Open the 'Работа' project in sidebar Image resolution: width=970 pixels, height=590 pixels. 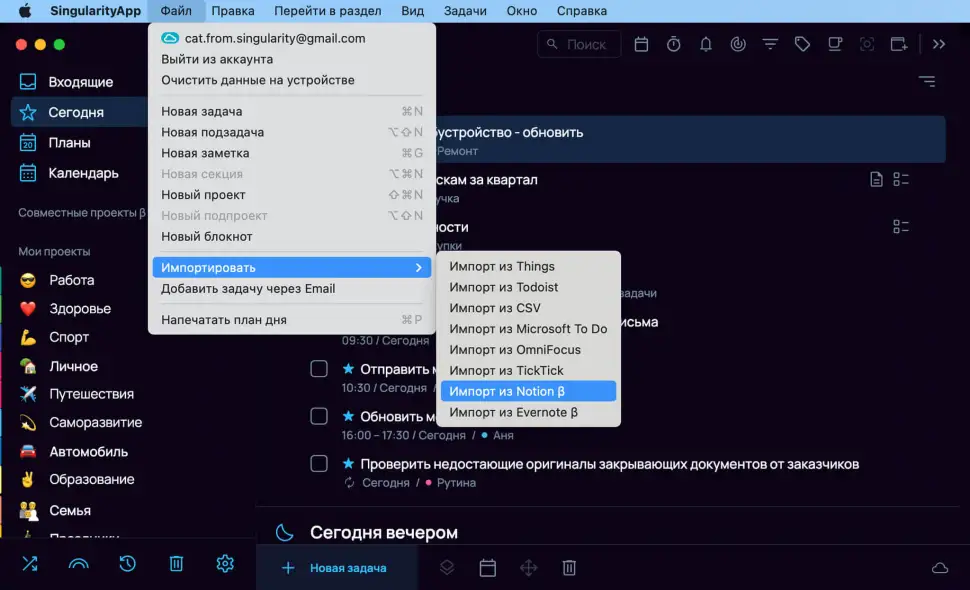(72, 280)
